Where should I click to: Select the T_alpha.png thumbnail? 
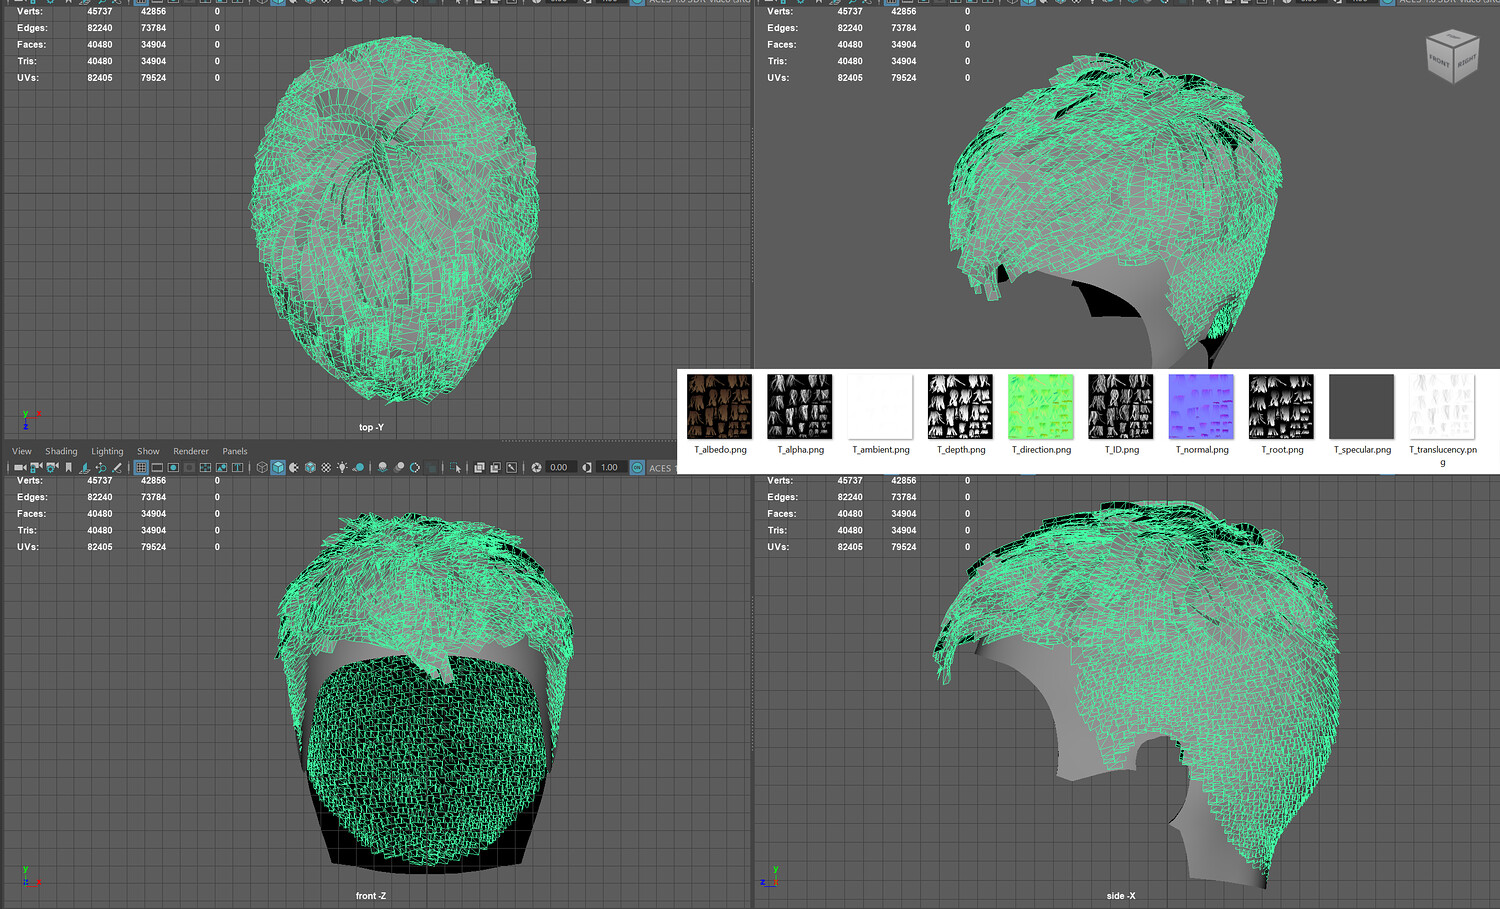(800, 407)
